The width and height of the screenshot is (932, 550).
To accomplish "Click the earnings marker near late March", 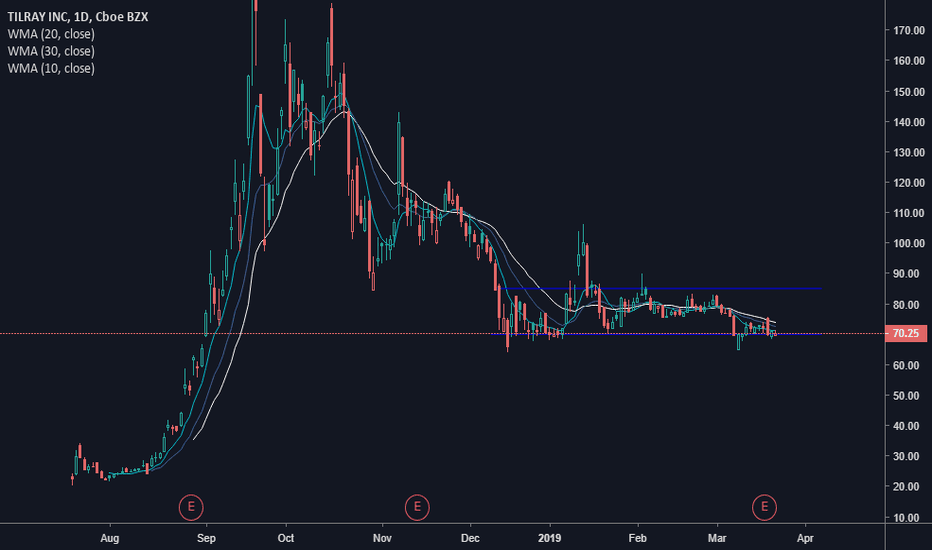I will pos(764,507).
